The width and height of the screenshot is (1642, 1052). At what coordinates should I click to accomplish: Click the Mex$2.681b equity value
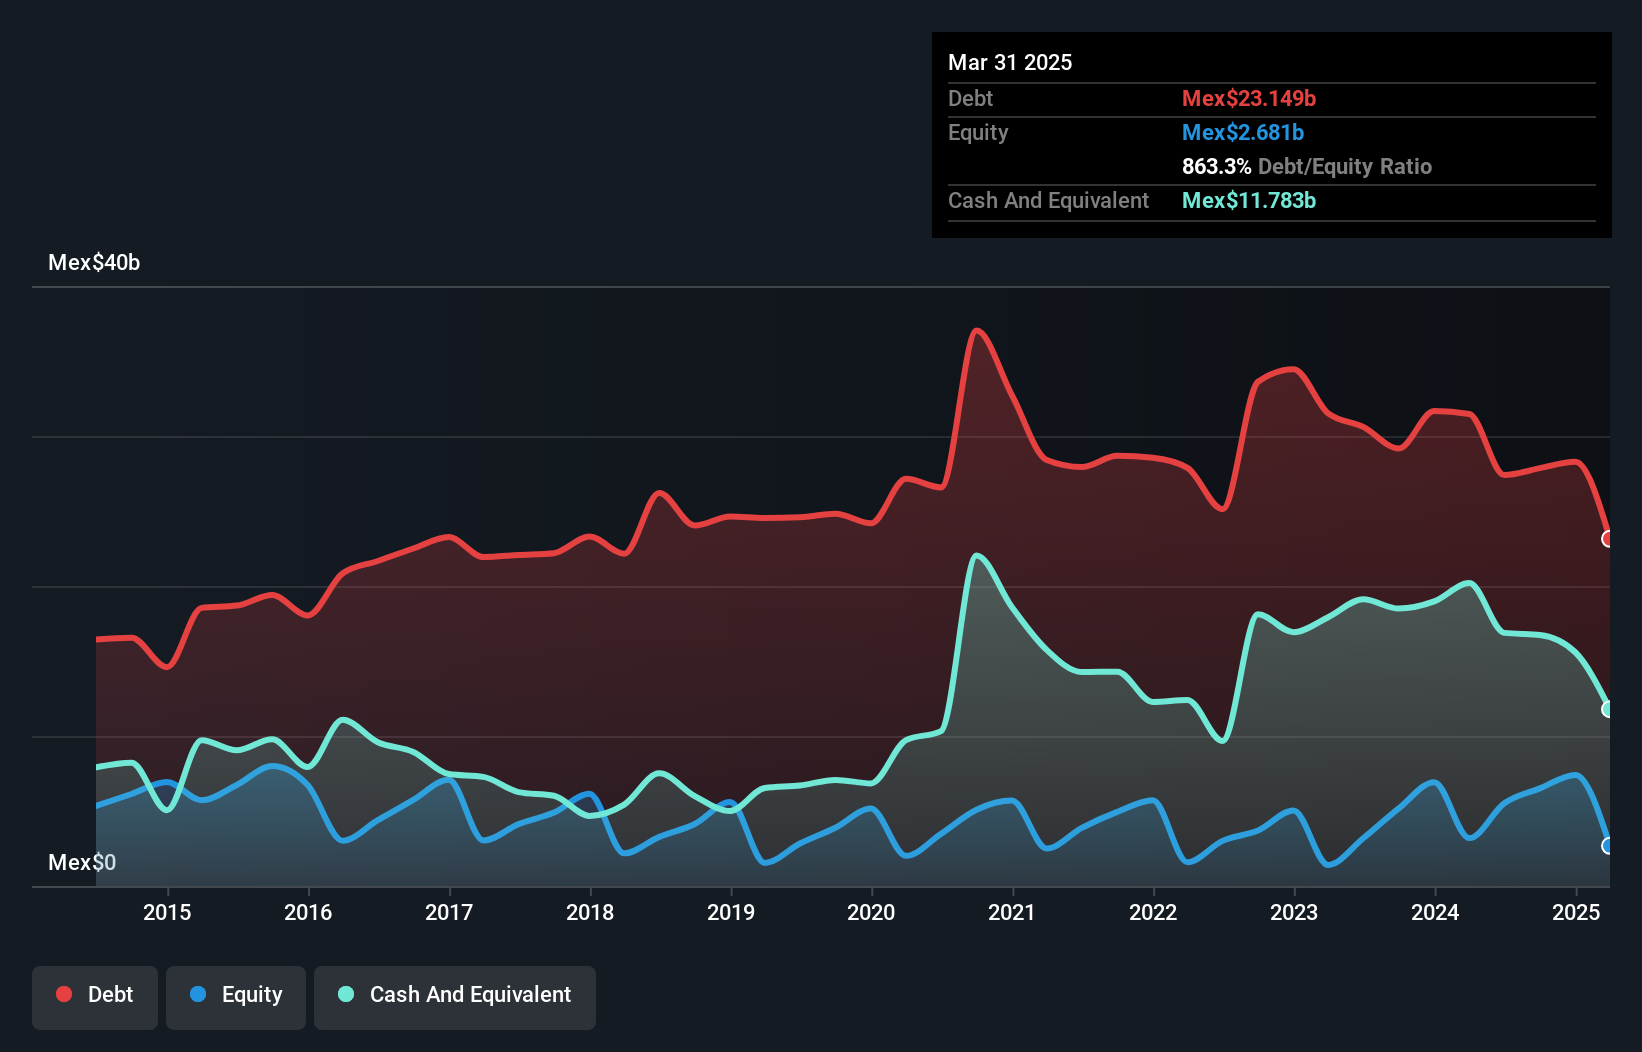(1243, 132)
